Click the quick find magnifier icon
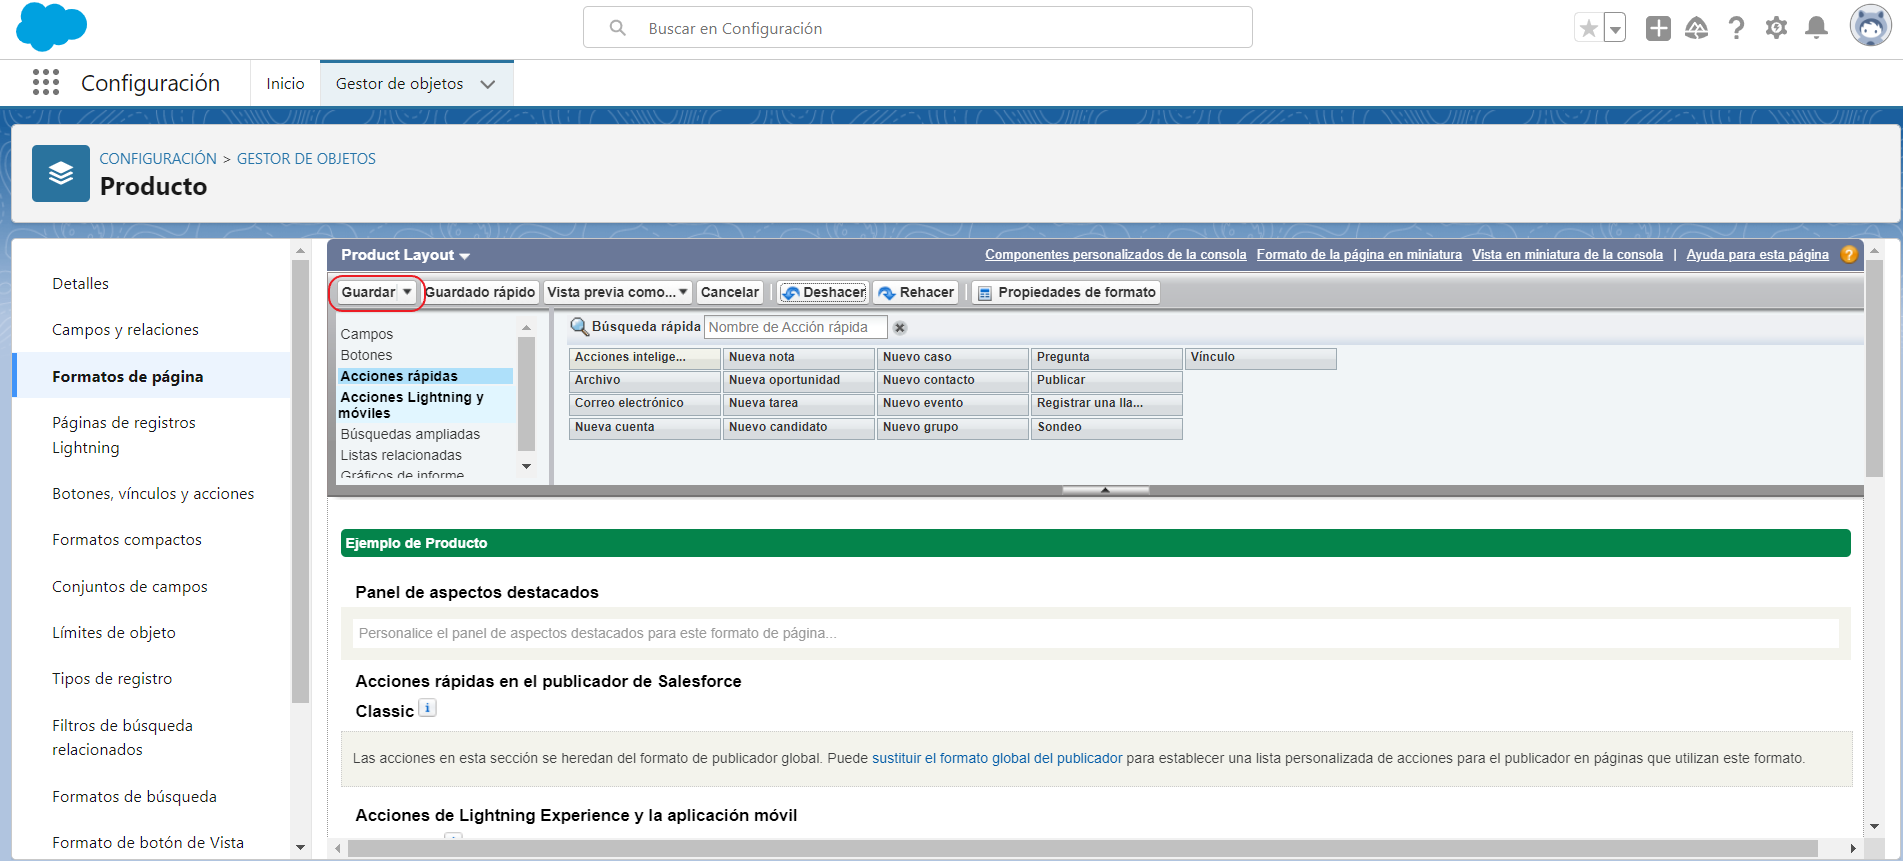The height and width of the screenshot is (861, 1903). 579,327
